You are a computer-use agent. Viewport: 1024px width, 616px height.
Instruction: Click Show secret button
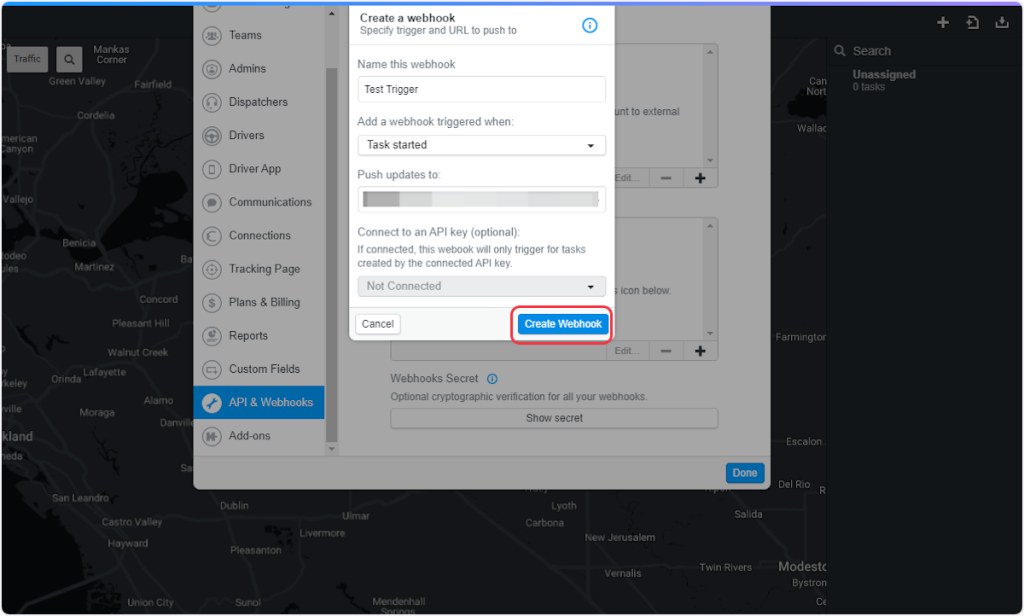554,418
